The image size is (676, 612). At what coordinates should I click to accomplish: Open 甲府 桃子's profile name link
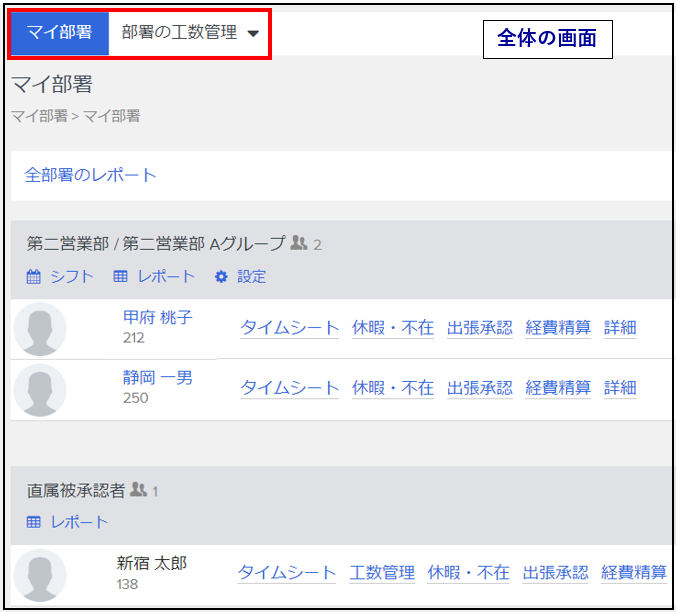[157, 318]
